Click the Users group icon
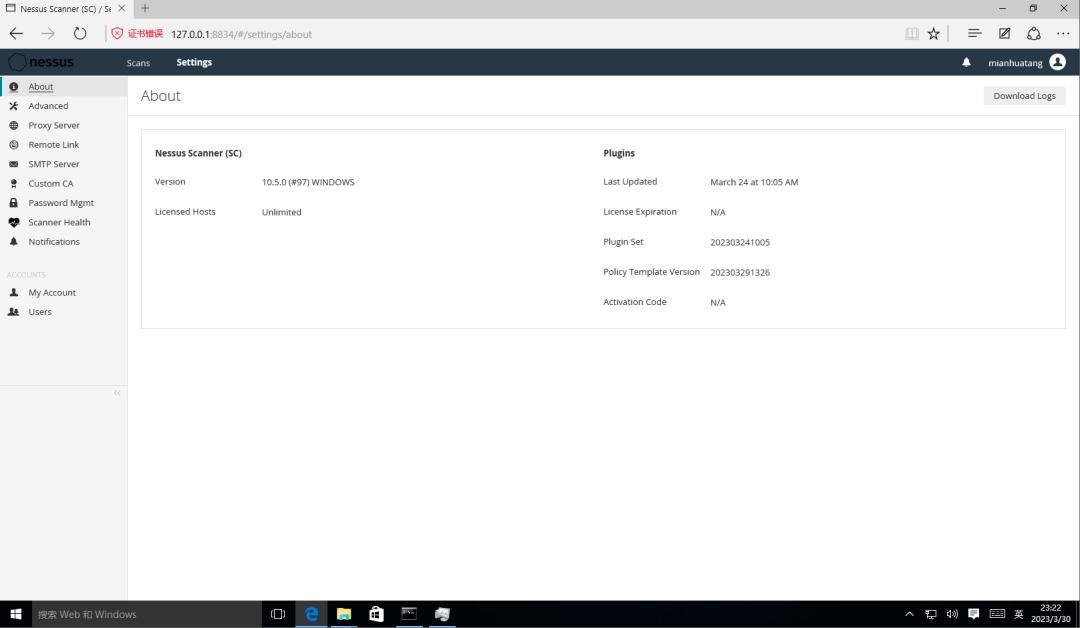 (14, 312)
